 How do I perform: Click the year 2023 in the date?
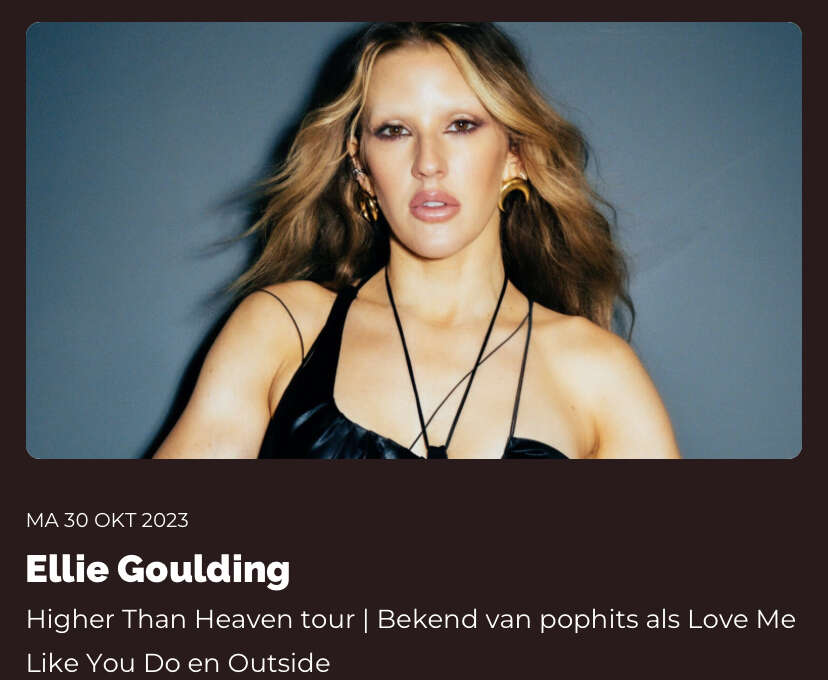(165, 521)
